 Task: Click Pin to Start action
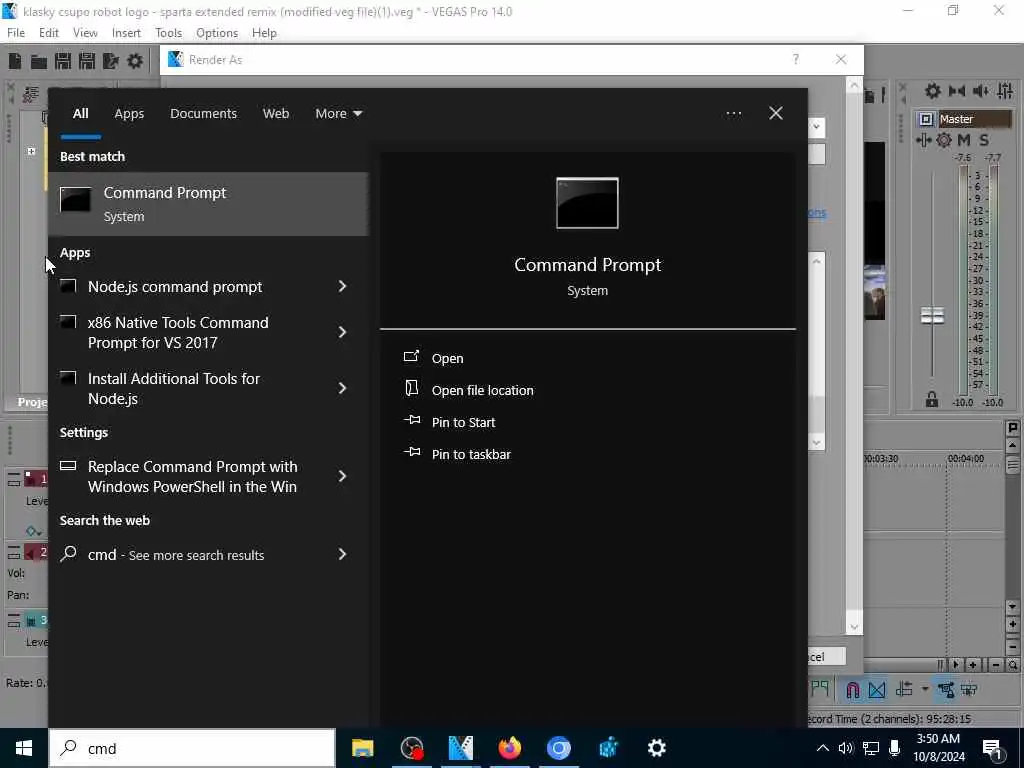click(x=463, y=423)
